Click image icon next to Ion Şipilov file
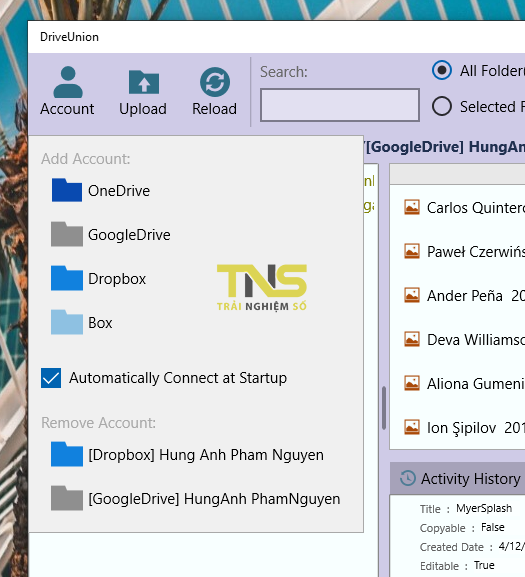This screenshot has height=577, width=525. [x=412, y=427]
